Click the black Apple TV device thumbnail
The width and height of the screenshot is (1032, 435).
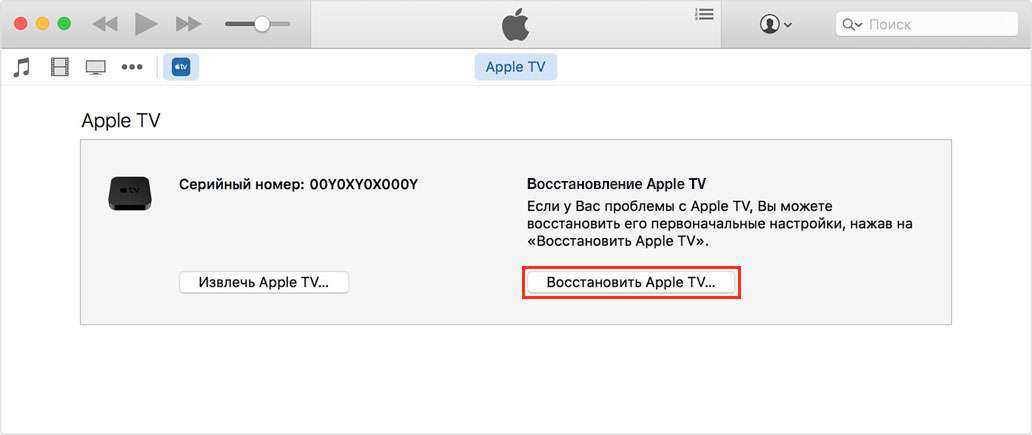[x=131, y=193]
